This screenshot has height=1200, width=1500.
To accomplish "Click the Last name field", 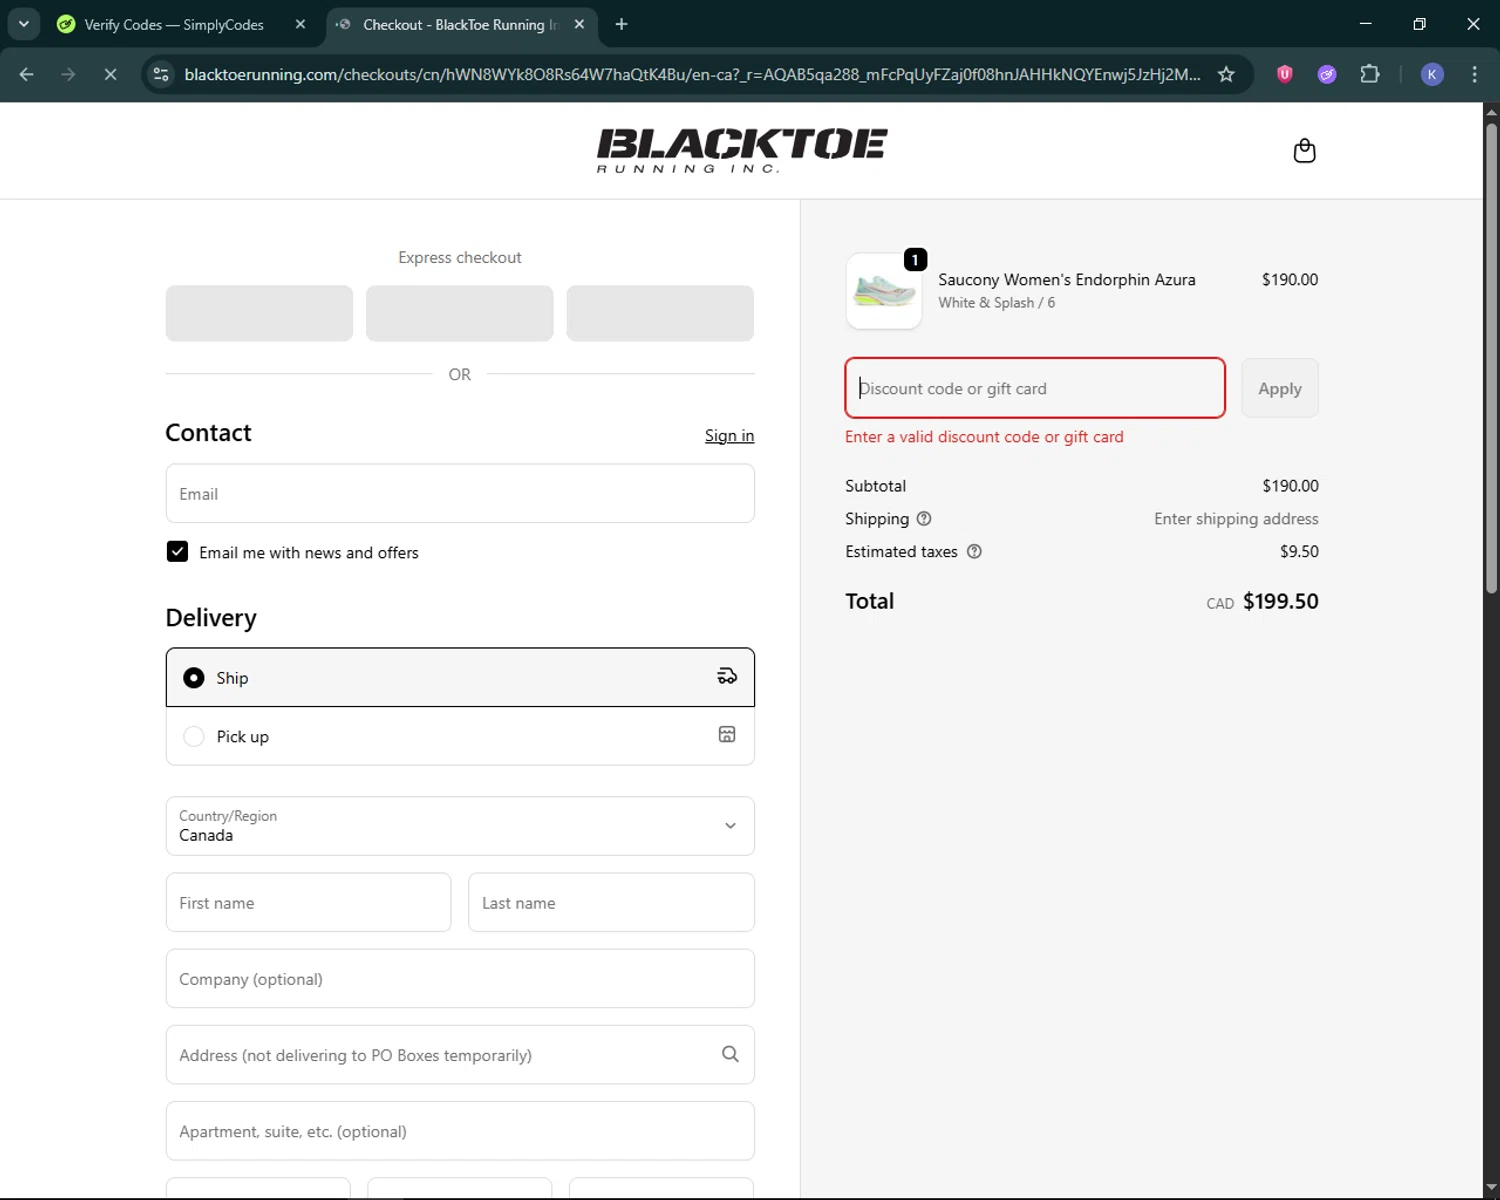I will click(x=611, y=902).
